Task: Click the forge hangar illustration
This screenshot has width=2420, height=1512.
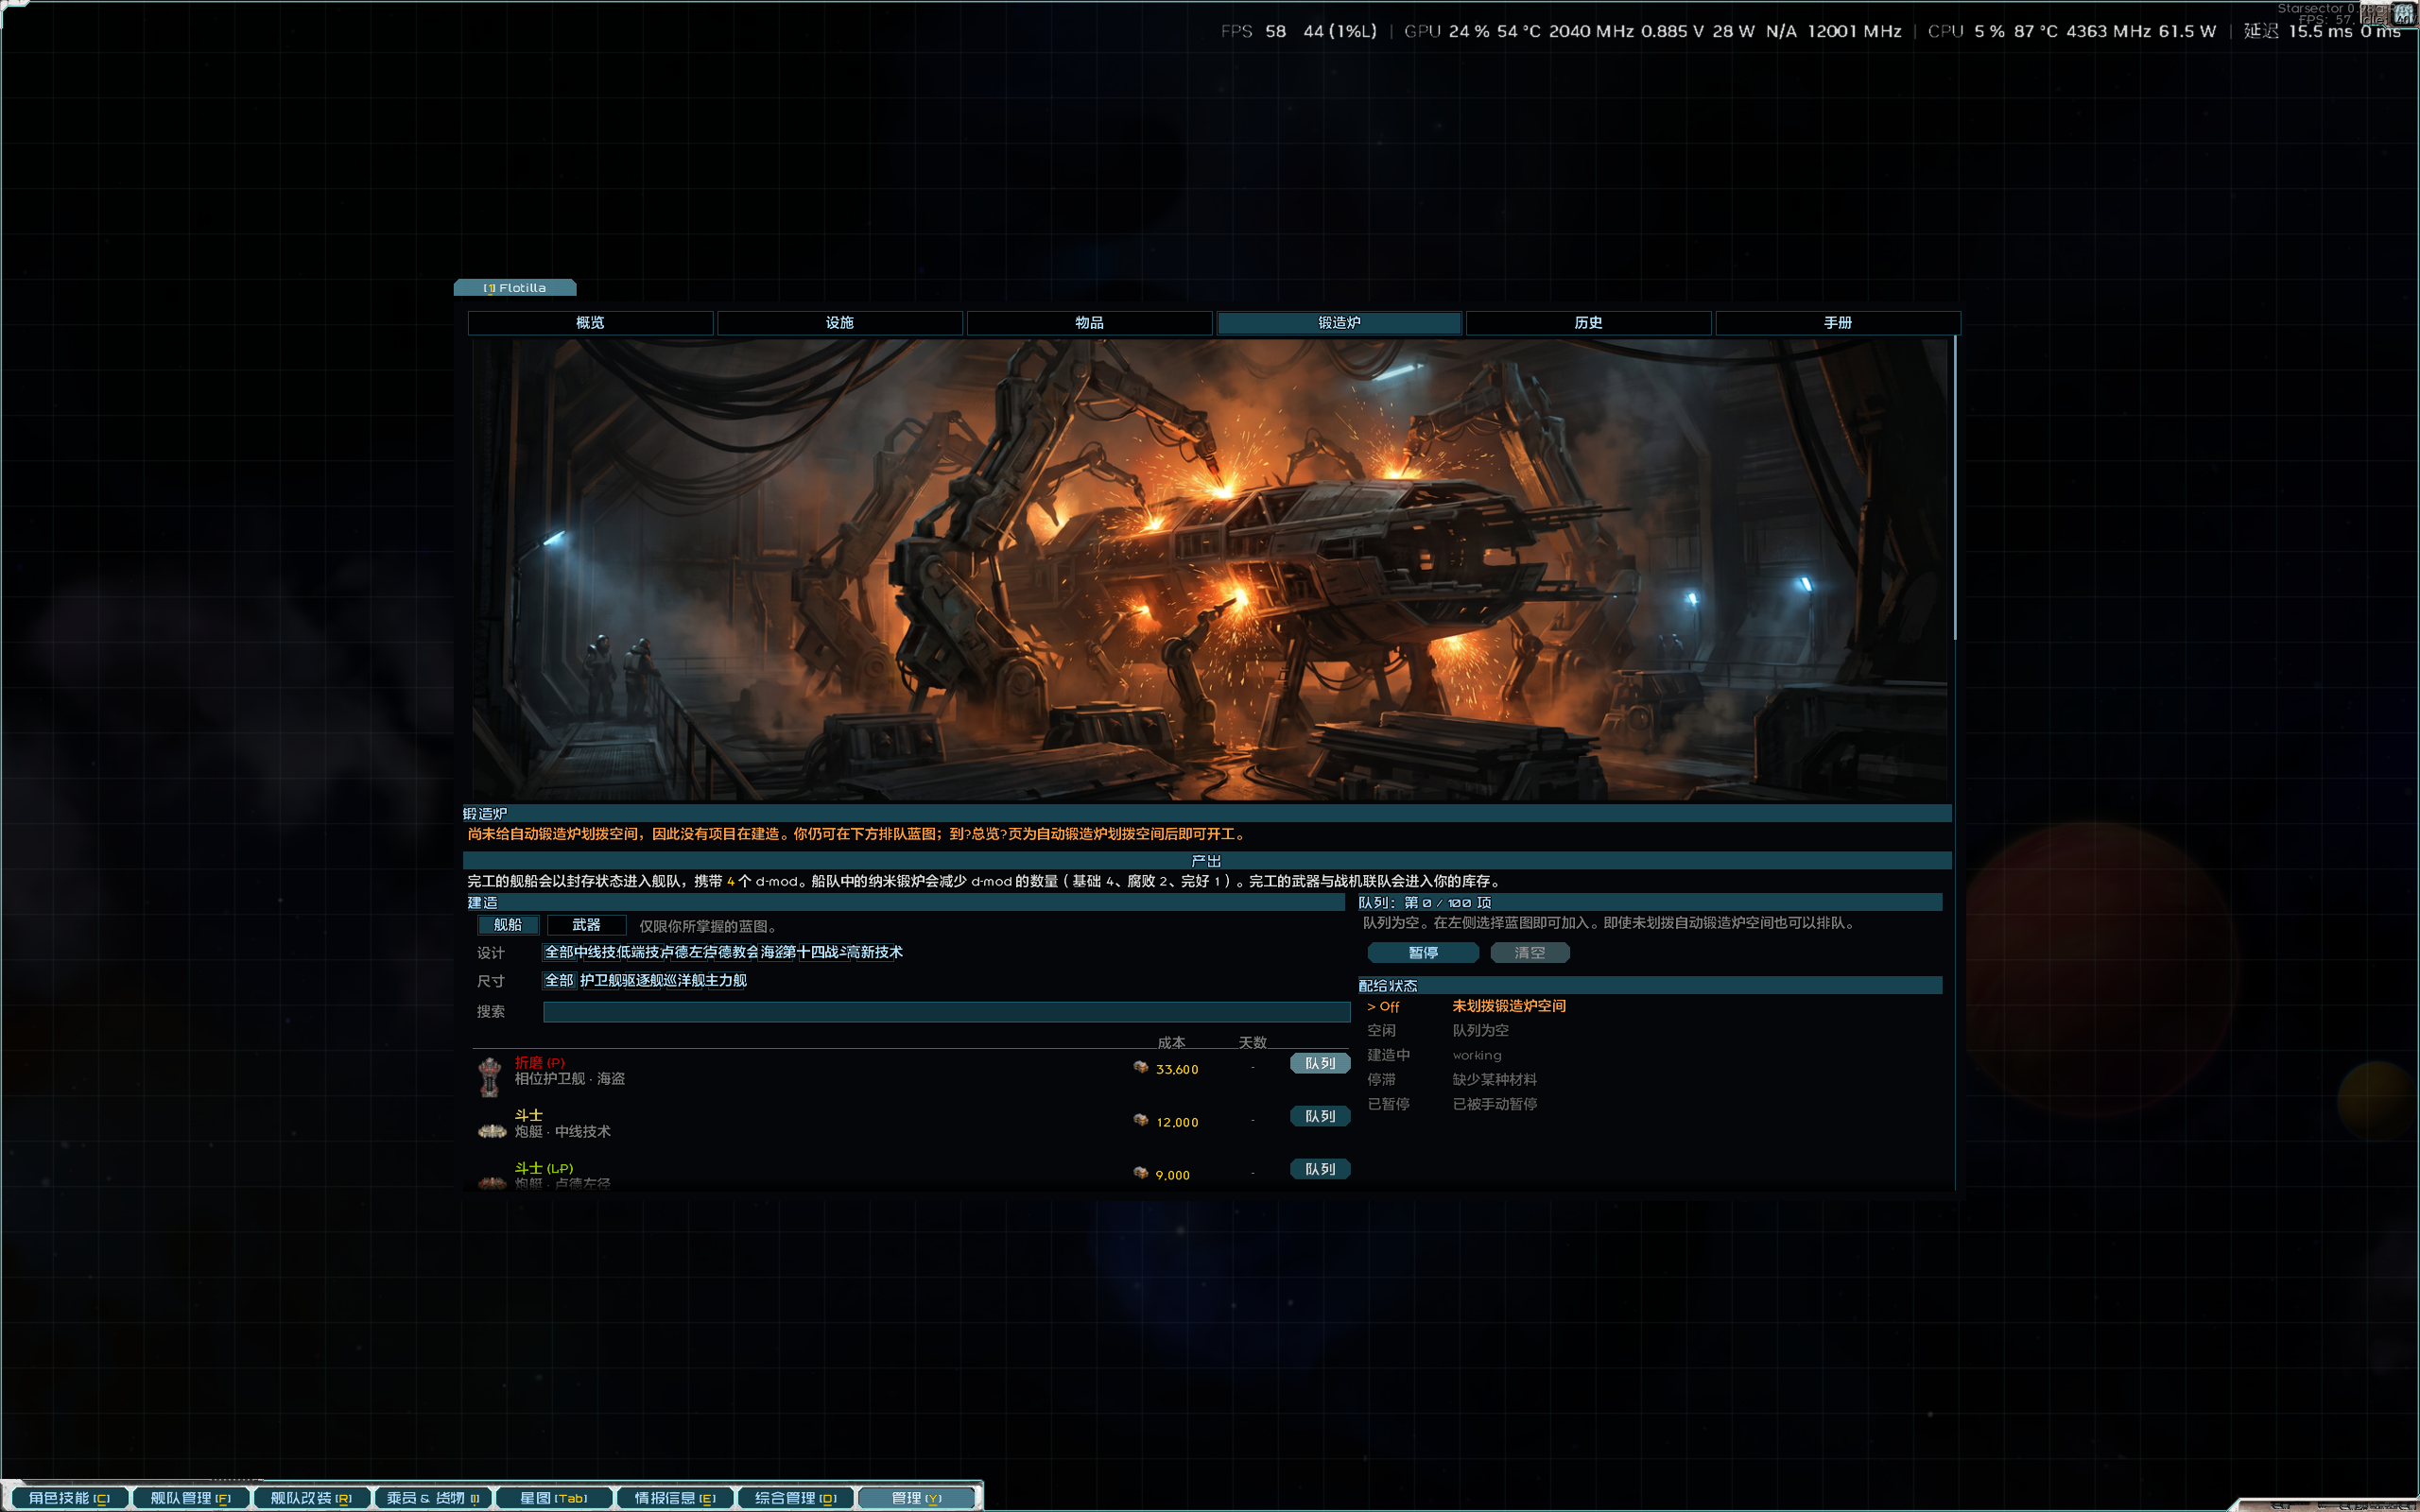Action: [1209, 569]
